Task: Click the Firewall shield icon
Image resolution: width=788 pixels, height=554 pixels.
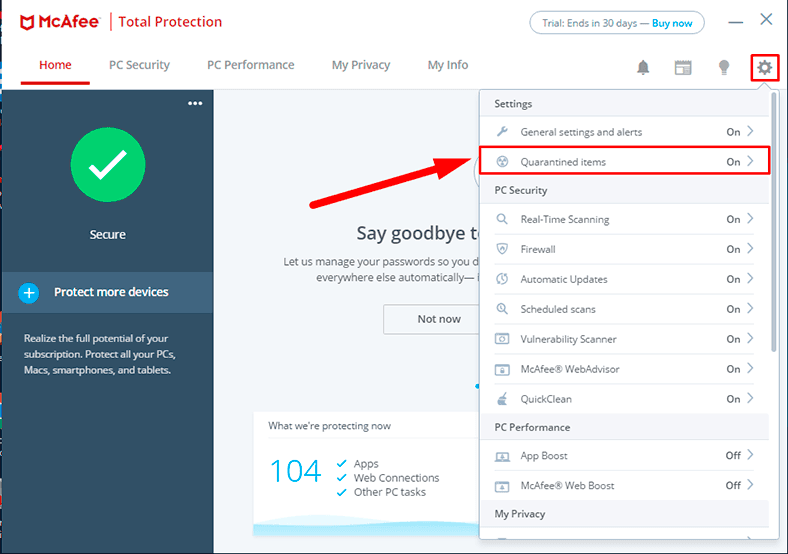Action: [502, 249]
